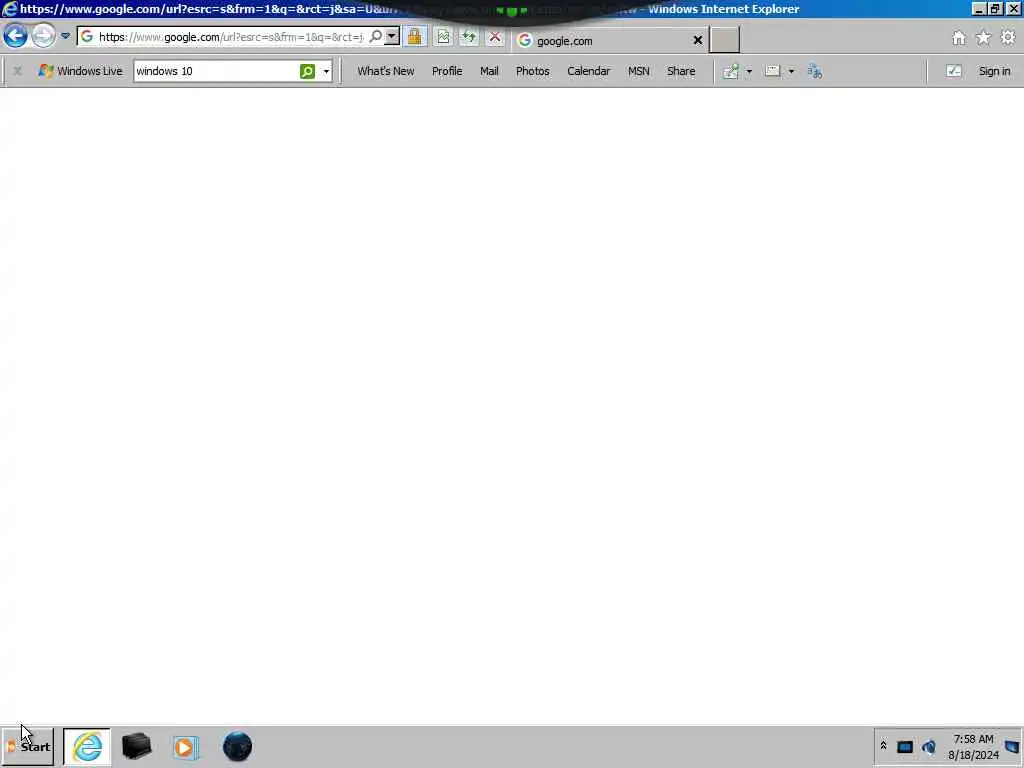1024x768 pixels.
Task: Click the Windows Live logo button
Action: click(x=80, y=71)
